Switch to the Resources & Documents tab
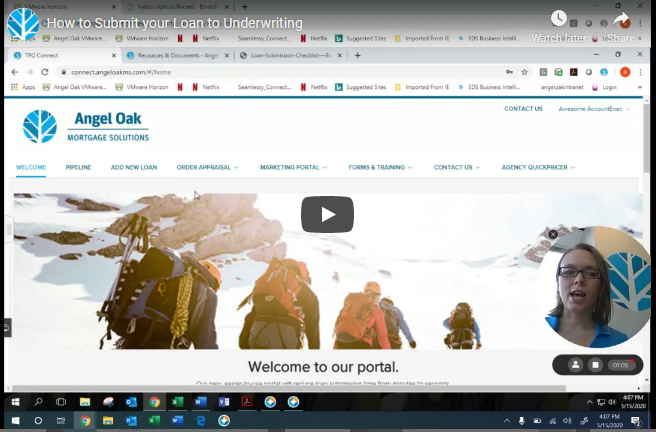This screenshot has height=432, width=656. click(177, 55)
